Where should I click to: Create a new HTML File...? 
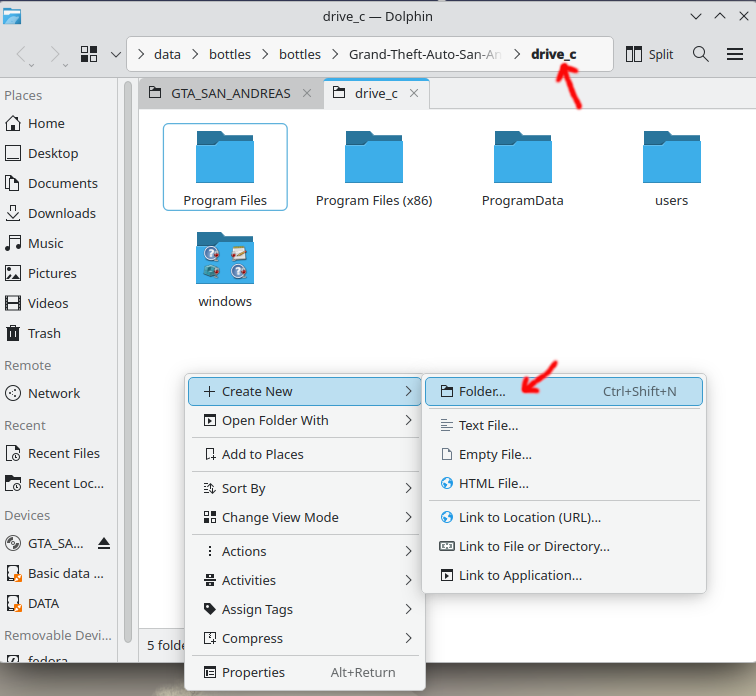click(x=564, y=483)
